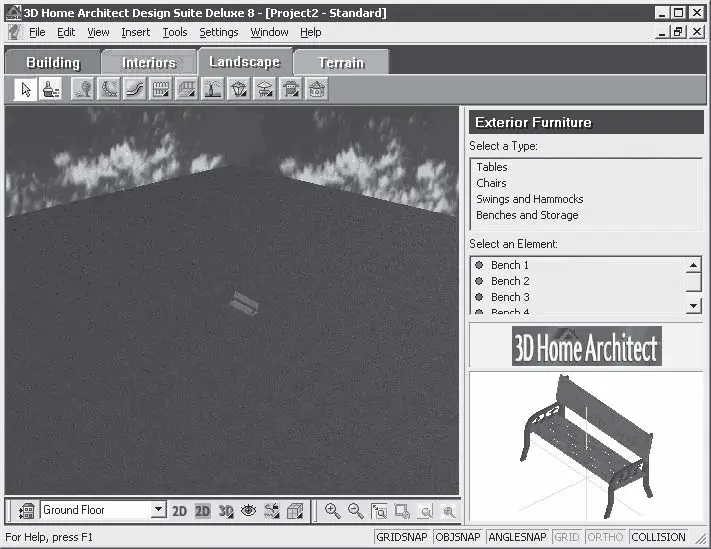
Task: Switch to 3D view mode
Action: point(225,511)
